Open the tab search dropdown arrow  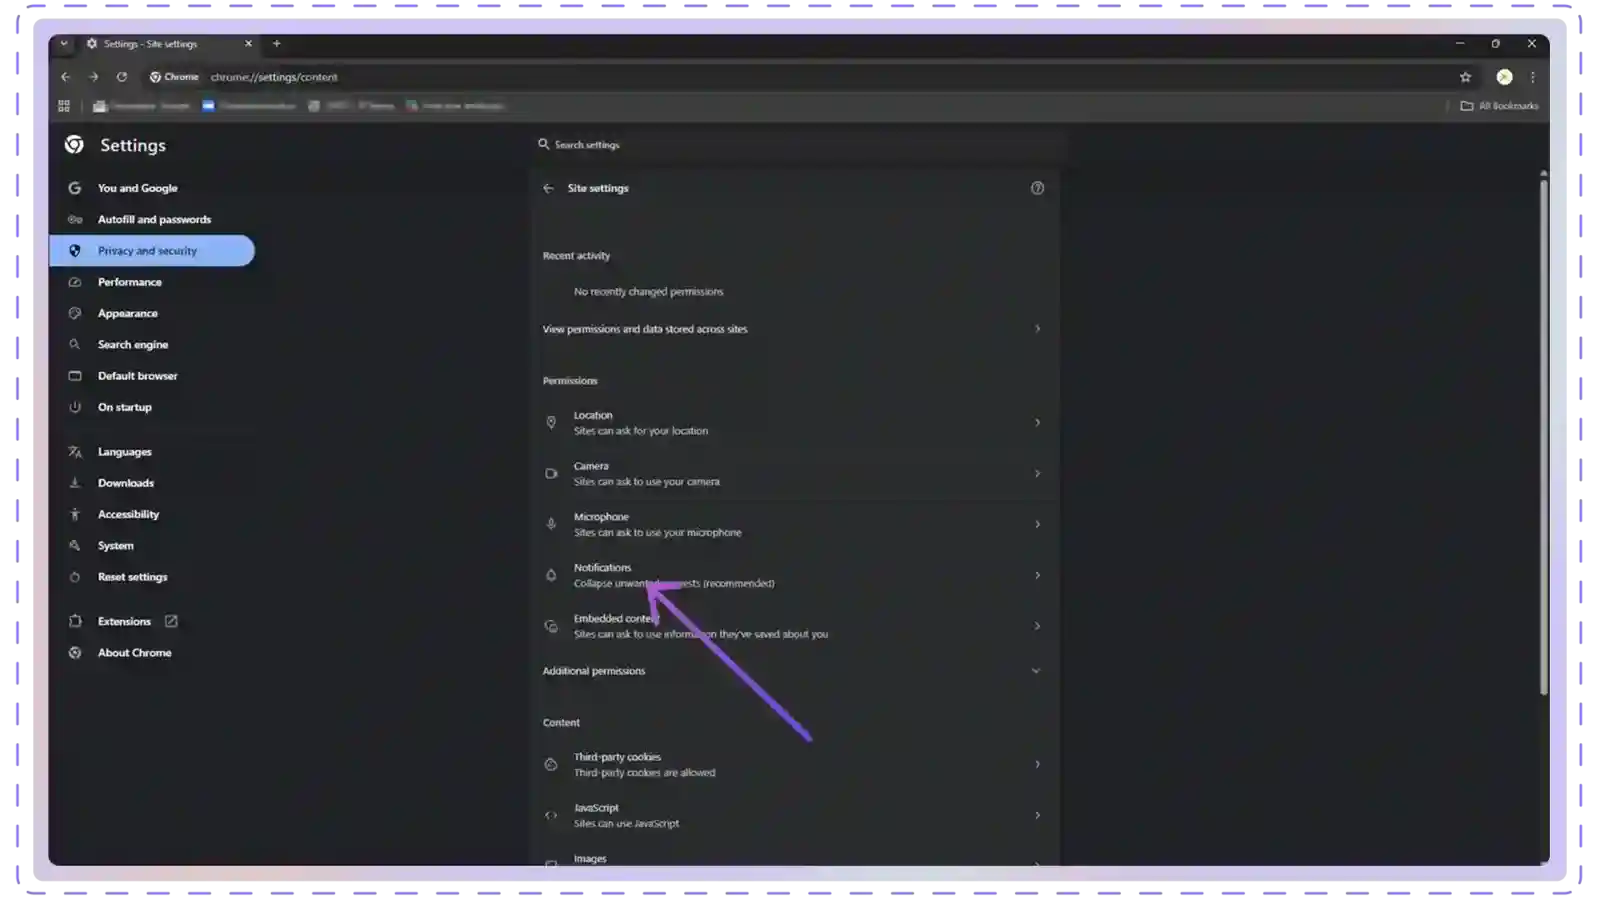64,44
